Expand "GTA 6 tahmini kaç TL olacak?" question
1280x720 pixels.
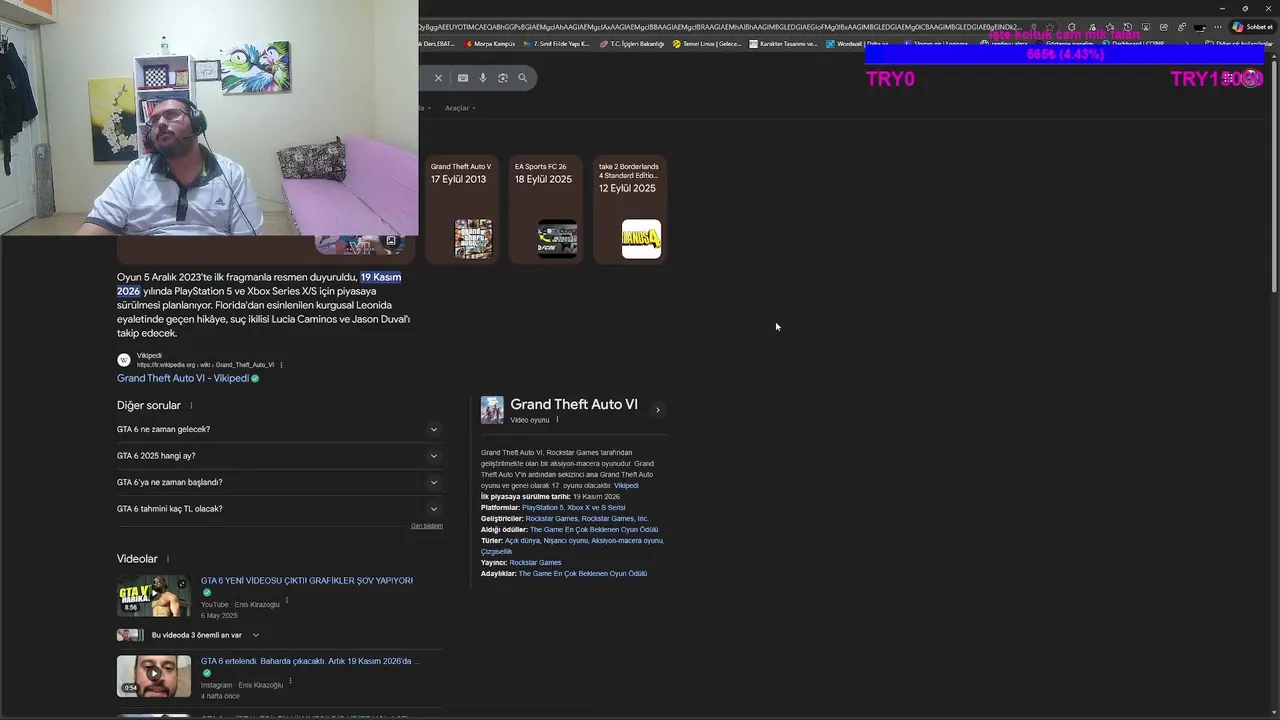point(280,509)
